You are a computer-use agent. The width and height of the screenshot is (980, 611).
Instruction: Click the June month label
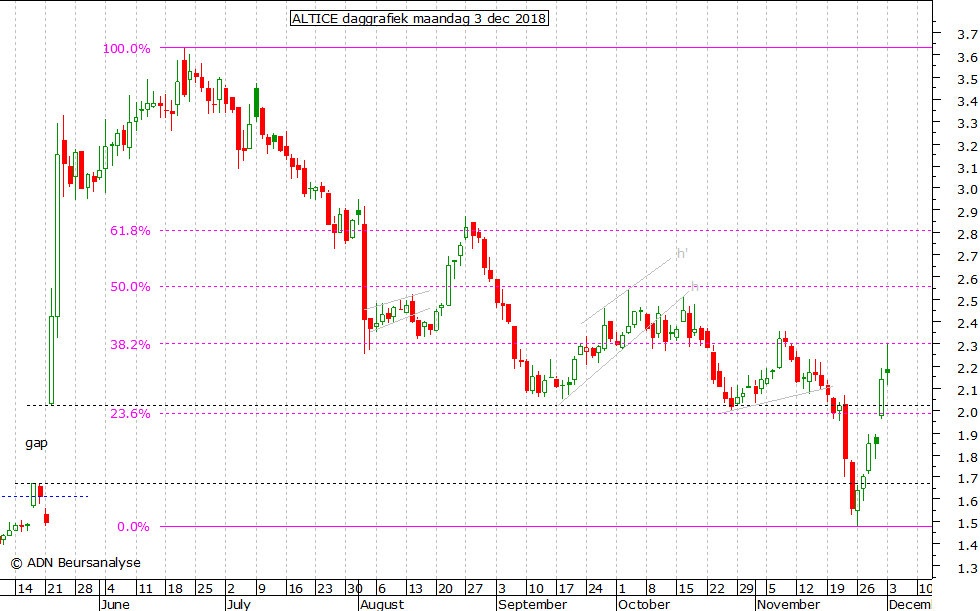pos(115,604)
